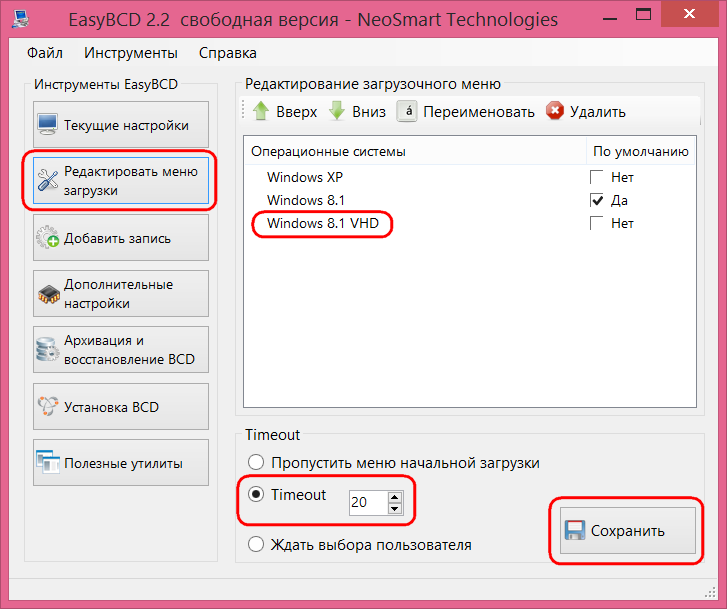Open Добавить запись via its gear-plus icon
This screenshot has height=609, width=727.
[48, 237]
